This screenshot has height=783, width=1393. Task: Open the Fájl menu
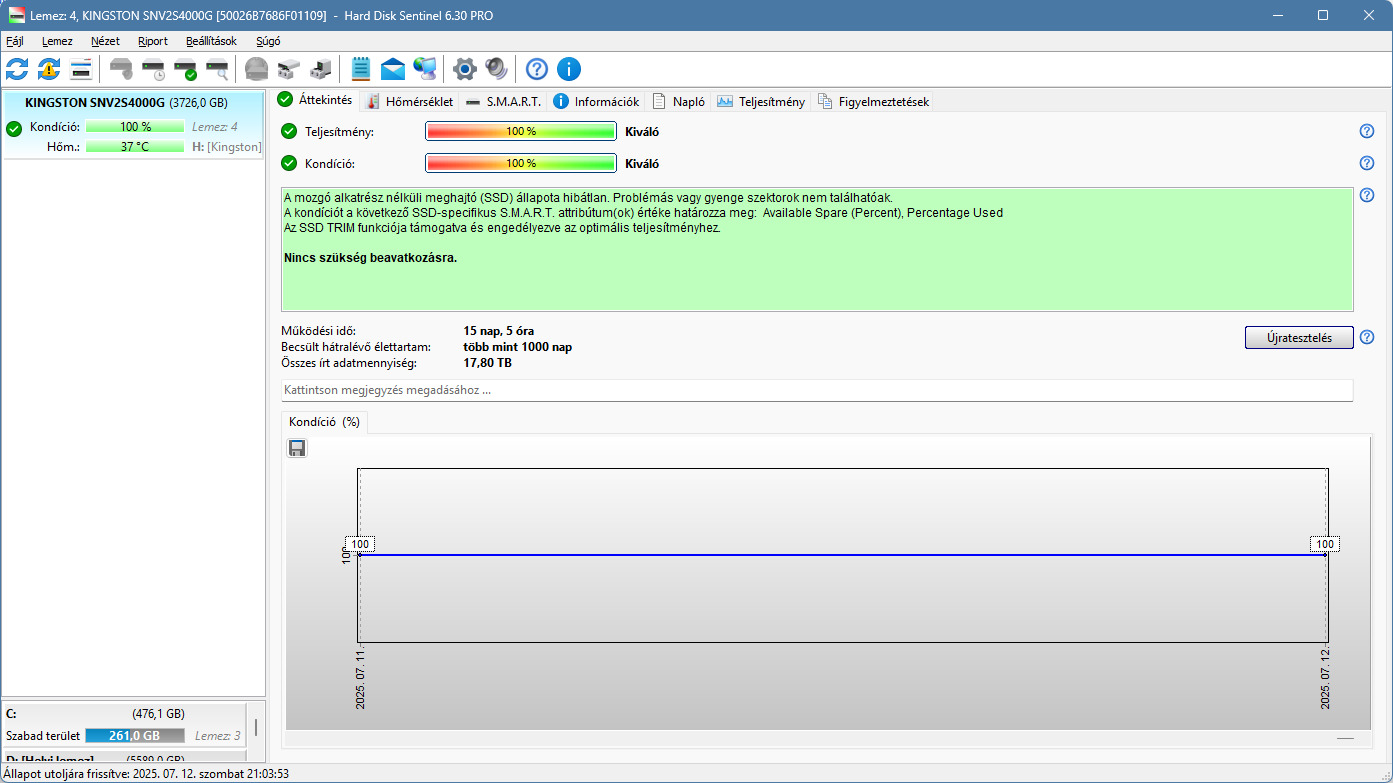pyautogui.click(x=15, y=41)
